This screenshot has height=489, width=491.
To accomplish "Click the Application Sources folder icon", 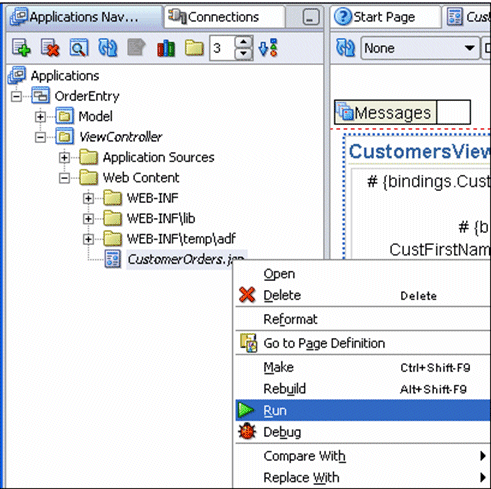I will (x=89, y=157).
